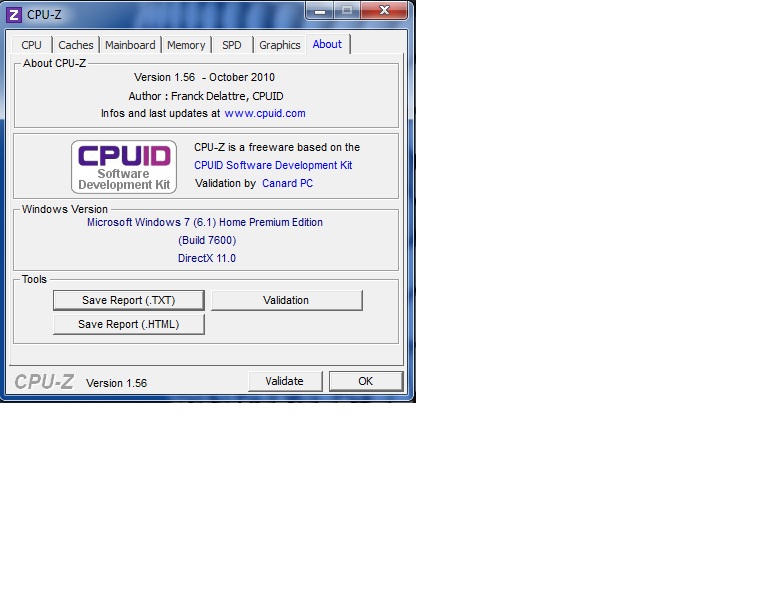Click the Validation button in Tools
The image size is (768, 614).
coord(287,300)
